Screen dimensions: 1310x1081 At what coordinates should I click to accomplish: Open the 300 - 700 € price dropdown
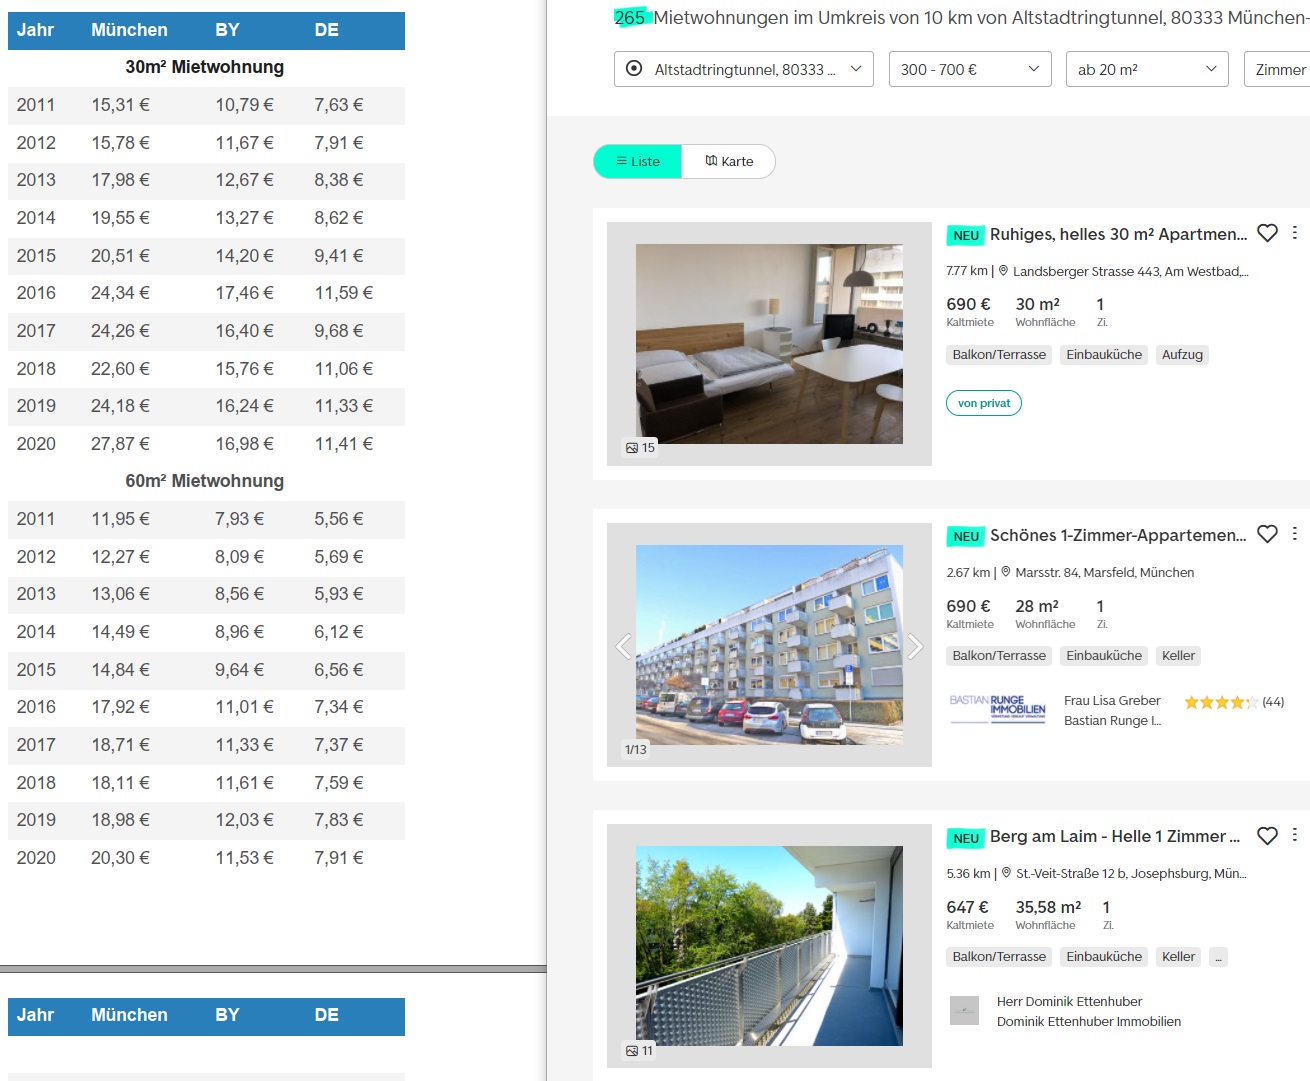[970, 69]
